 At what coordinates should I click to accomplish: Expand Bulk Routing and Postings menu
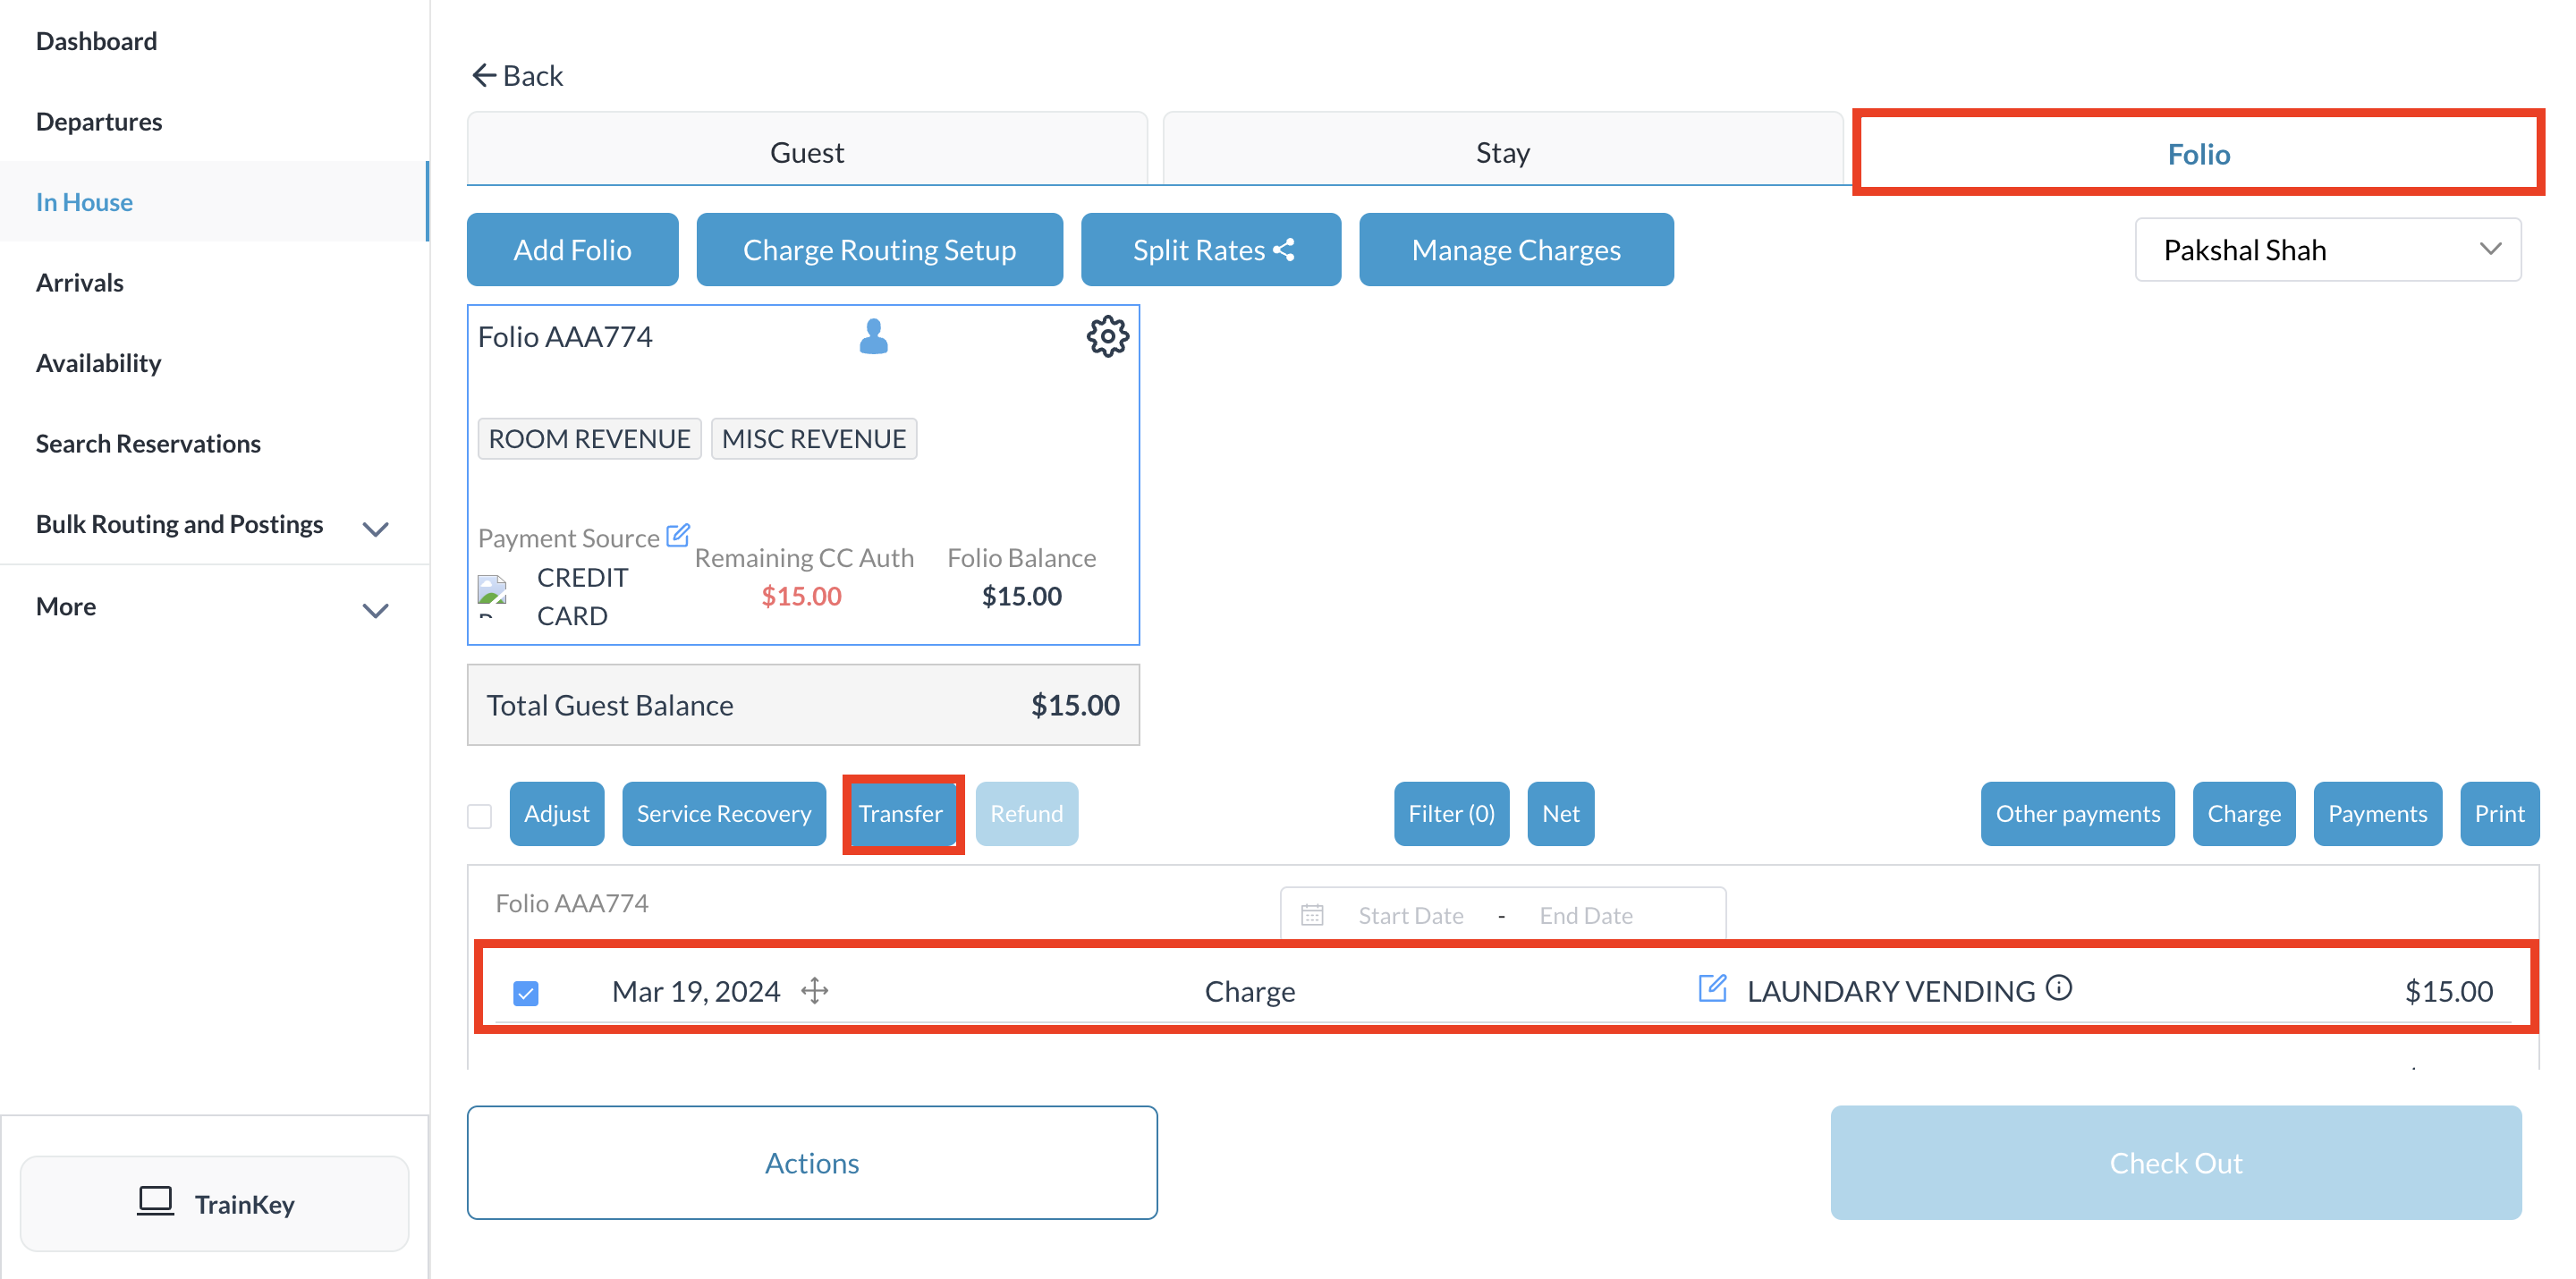(375, 527)
